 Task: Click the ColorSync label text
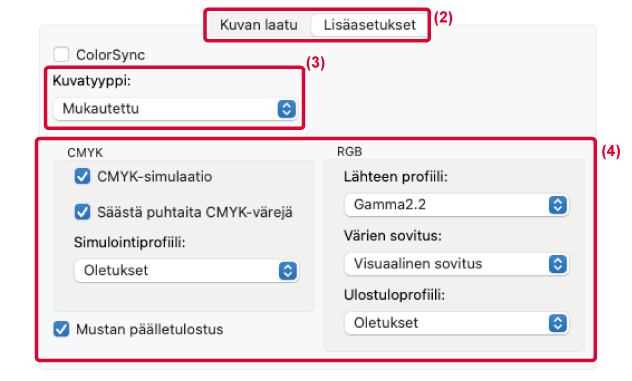pos(110,55)
